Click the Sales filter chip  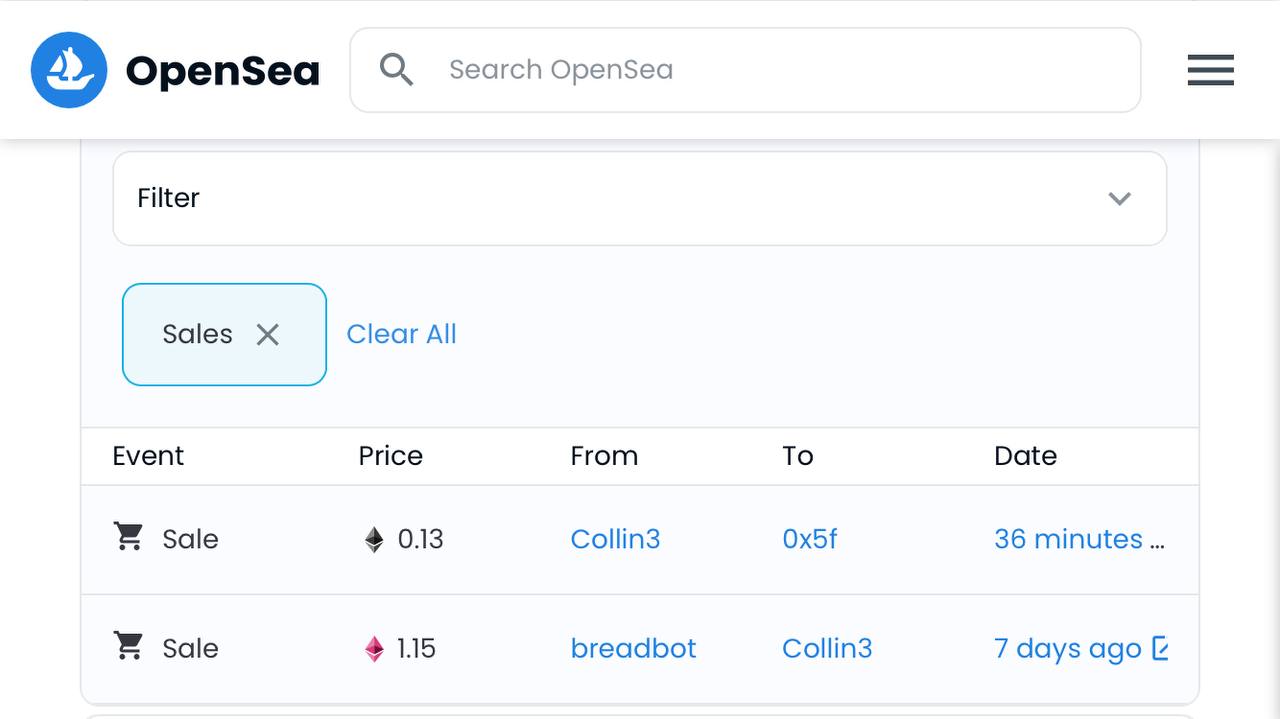224,334
